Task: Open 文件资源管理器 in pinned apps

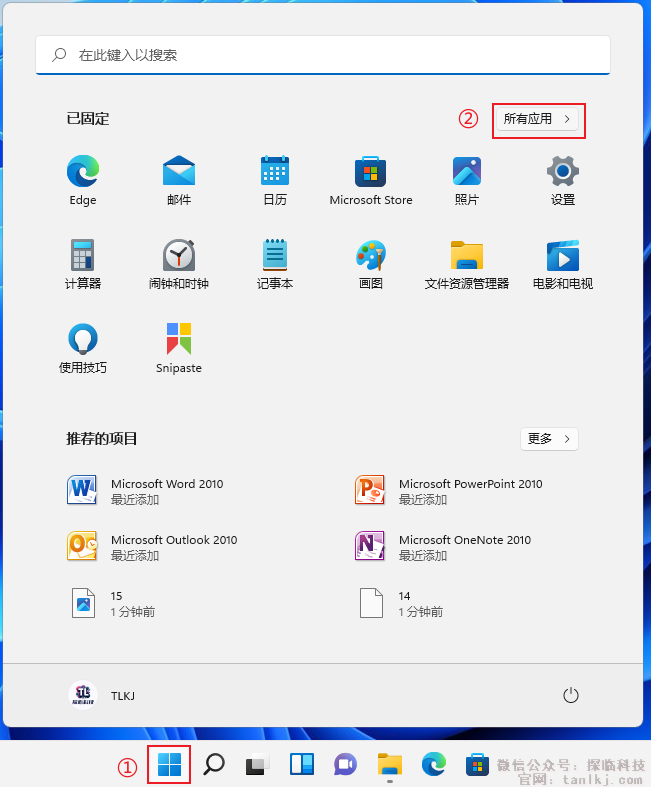Action: 467,265
